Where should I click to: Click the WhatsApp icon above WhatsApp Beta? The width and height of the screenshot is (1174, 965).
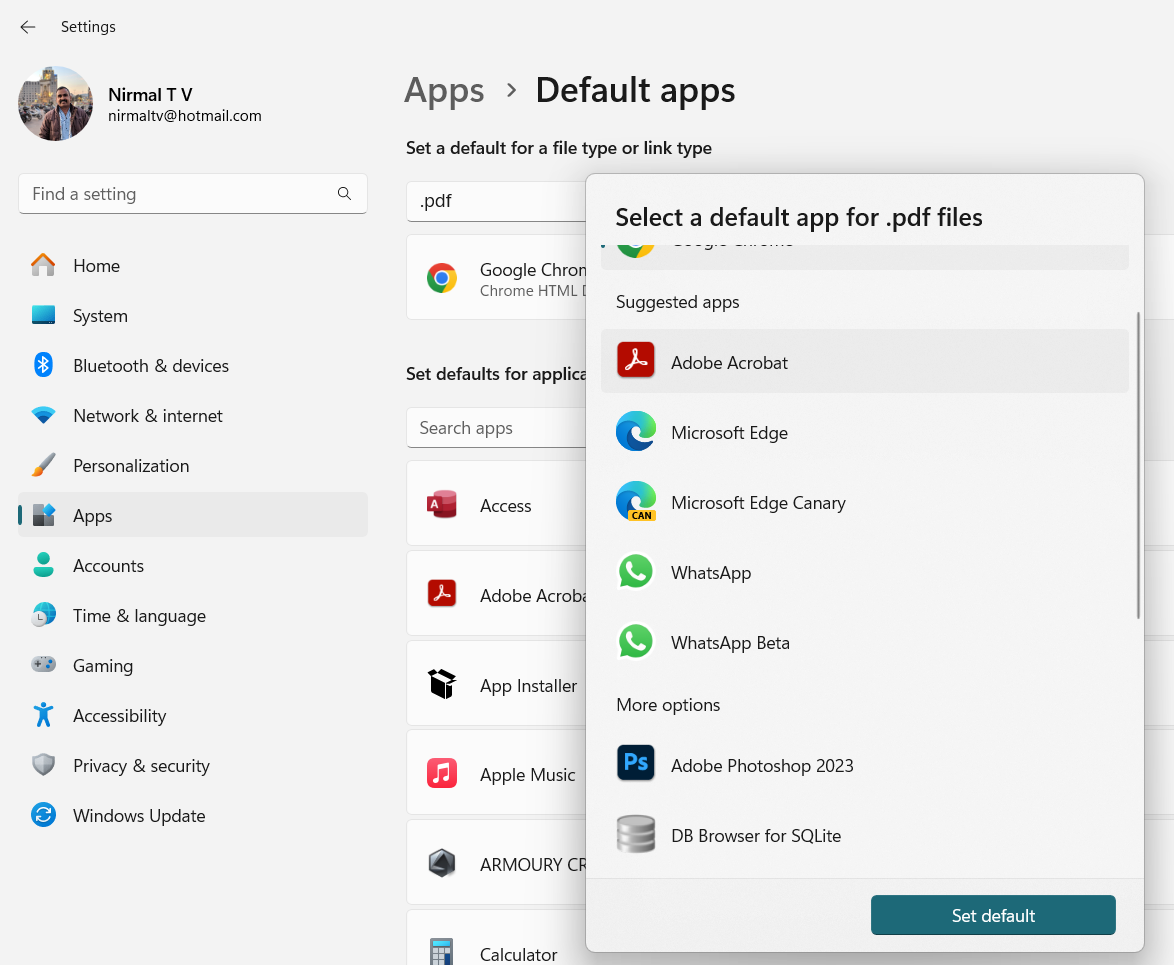point(636,571)
